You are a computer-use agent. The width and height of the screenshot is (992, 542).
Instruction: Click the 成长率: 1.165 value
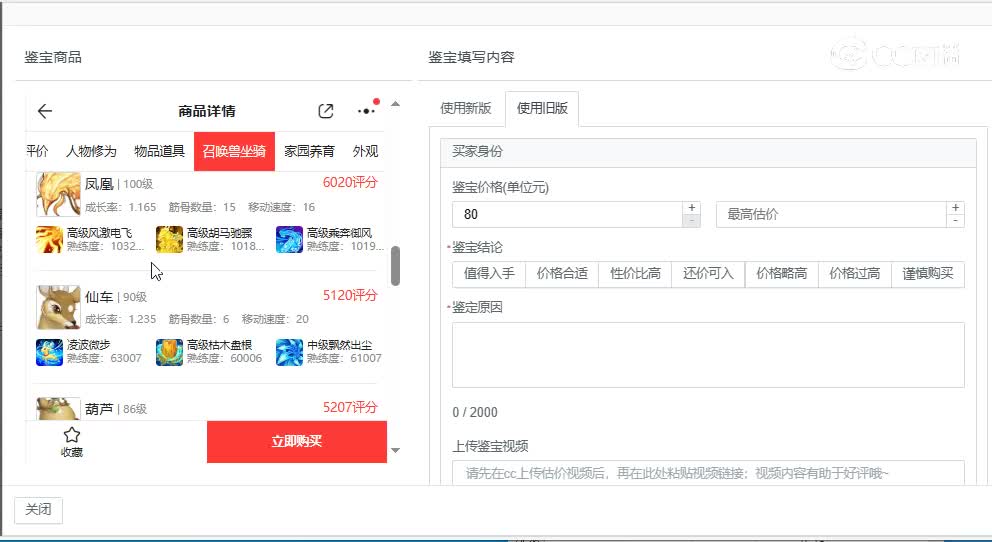(120, 207)
